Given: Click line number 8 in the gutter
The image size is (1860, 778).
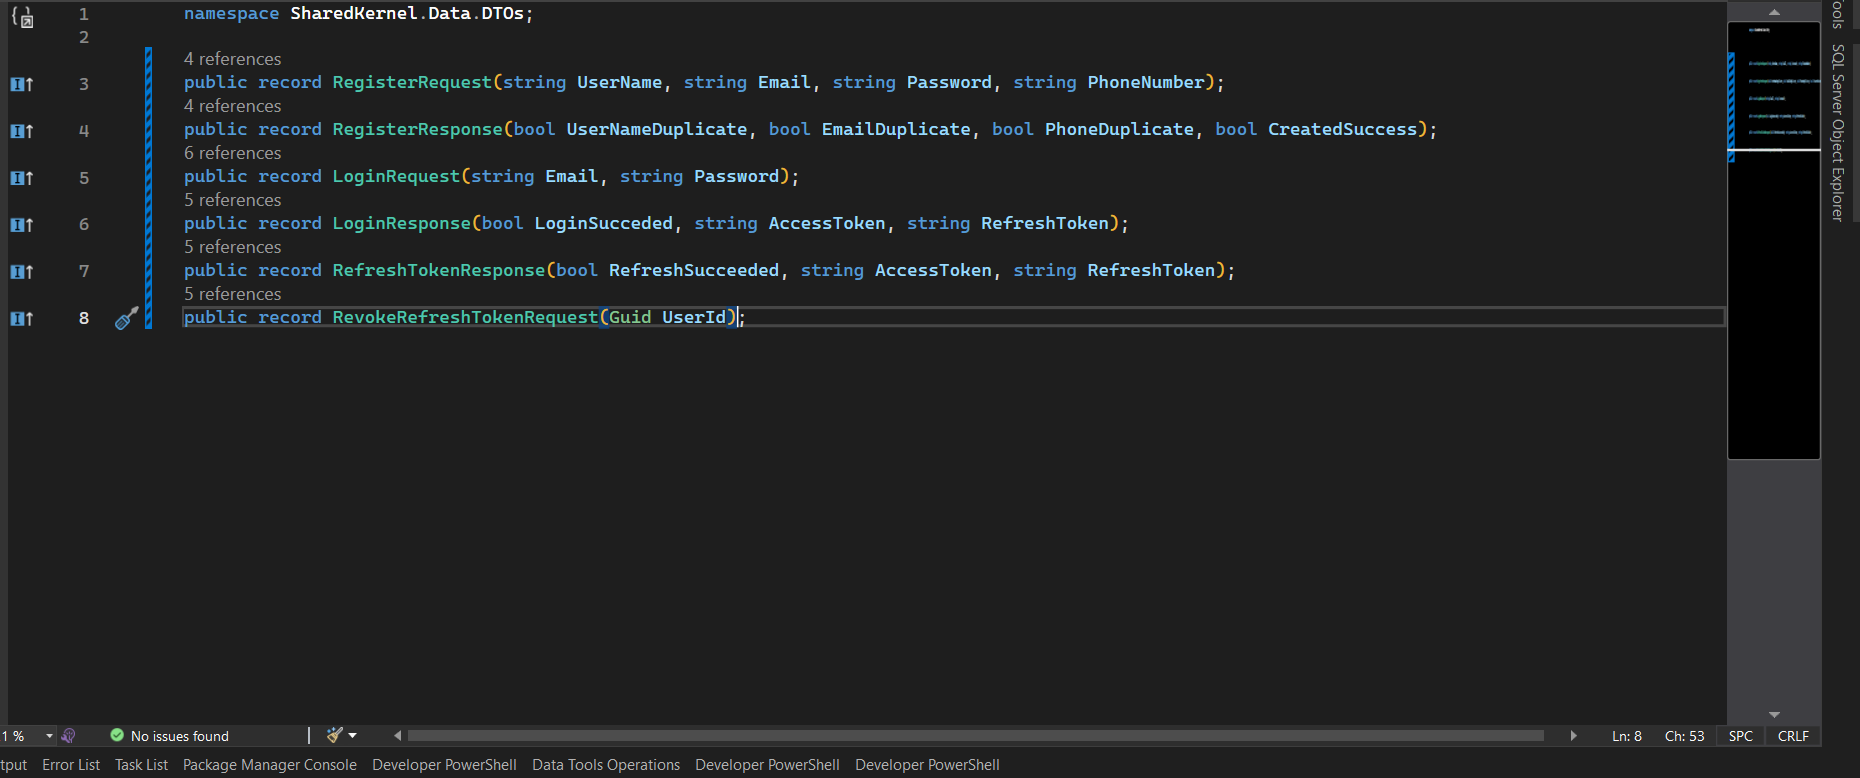Looking at the screenshot, I should pyautogui.click(x=84, y=318).
